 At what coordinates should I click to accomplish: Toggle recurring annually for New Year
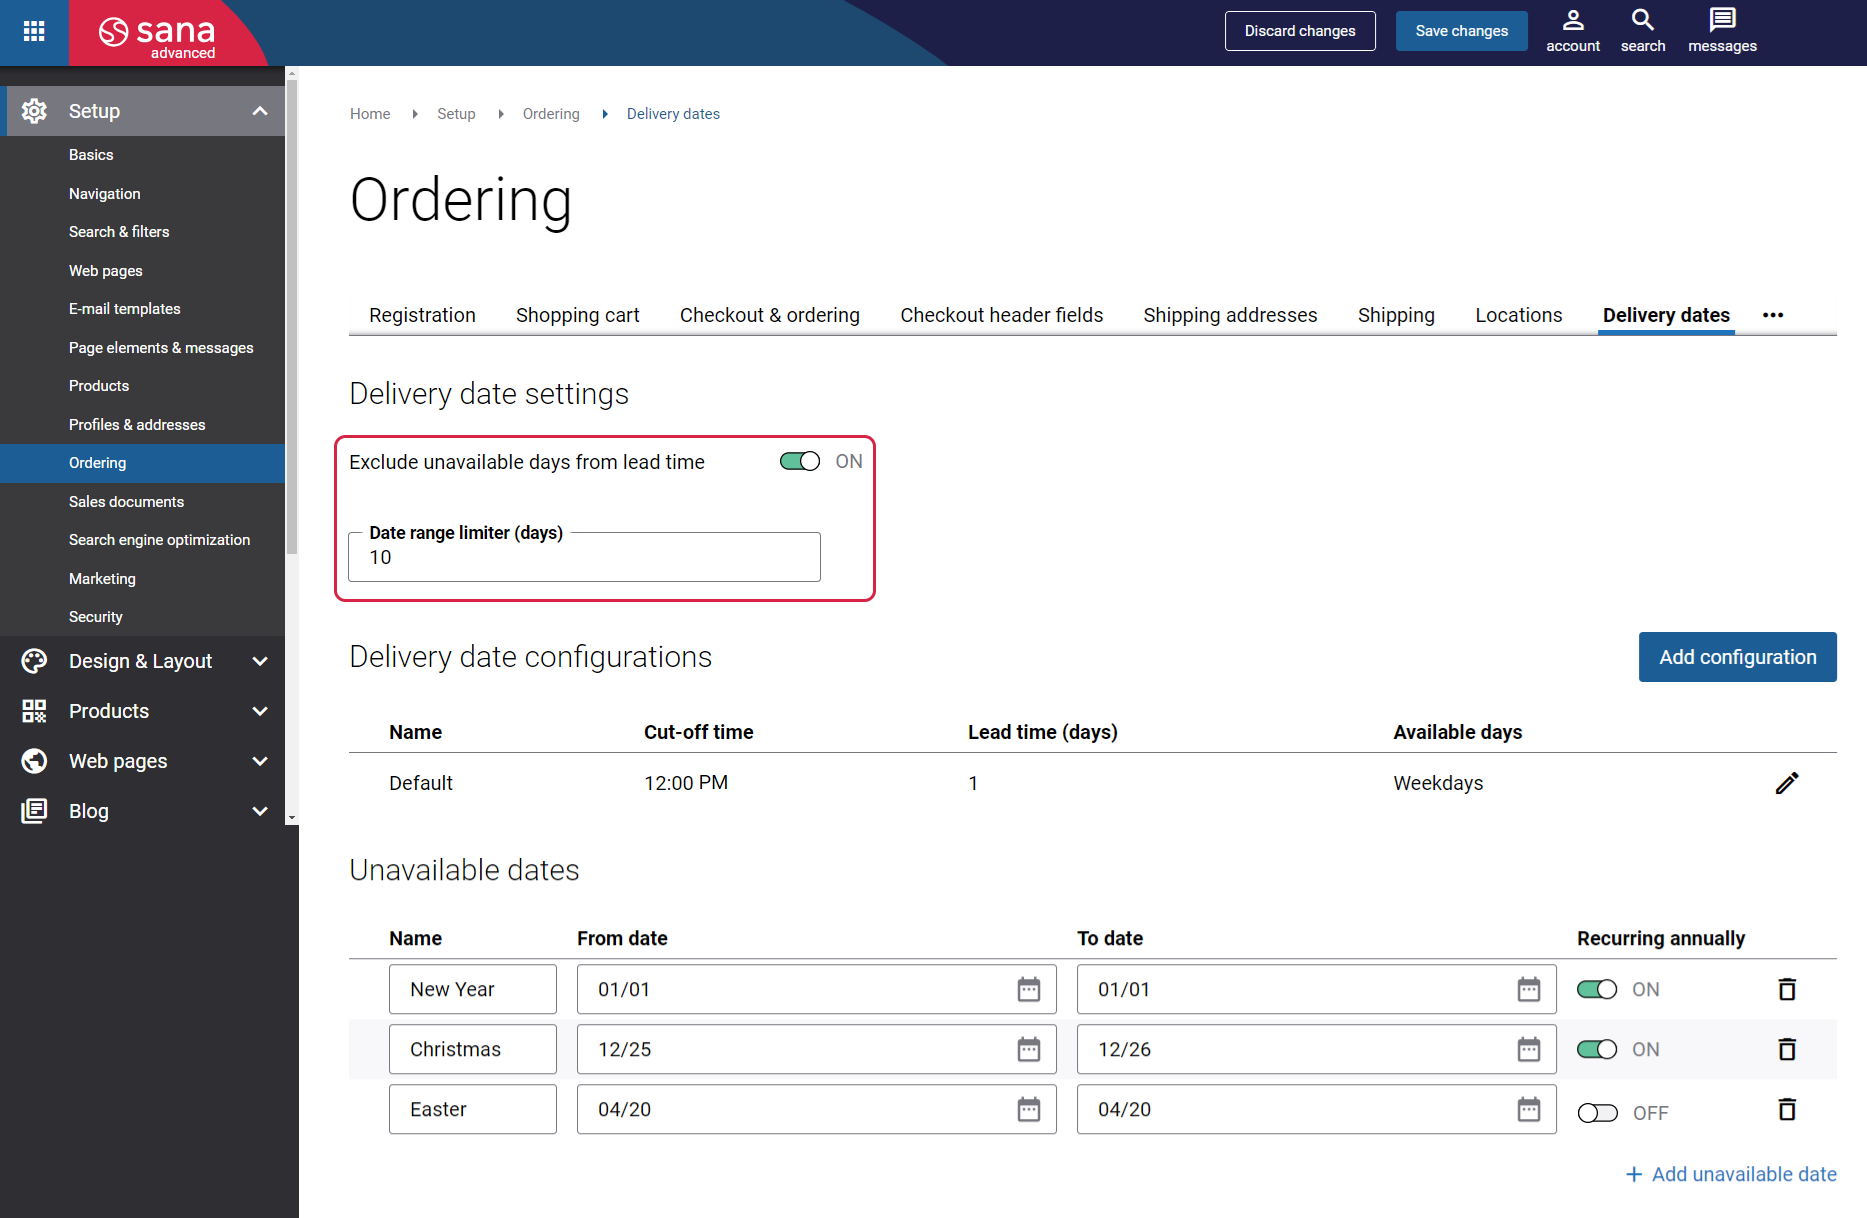point(1597,989)
